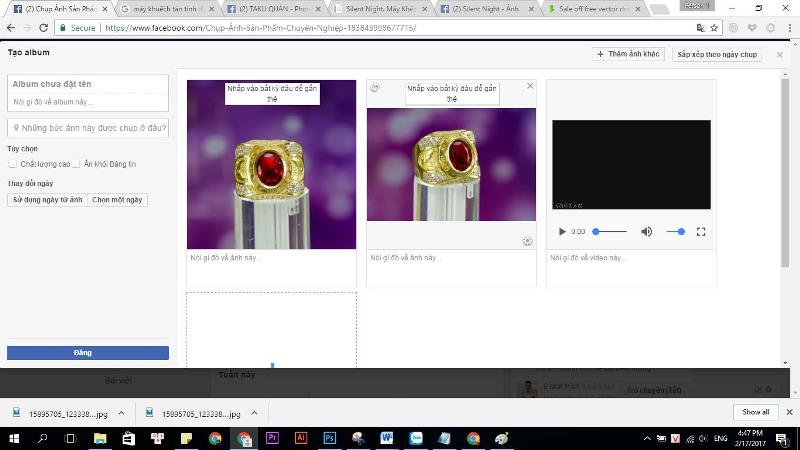800x450 pixels.
Task: Select the Chọn một ngày option
Action: [117, 200]
